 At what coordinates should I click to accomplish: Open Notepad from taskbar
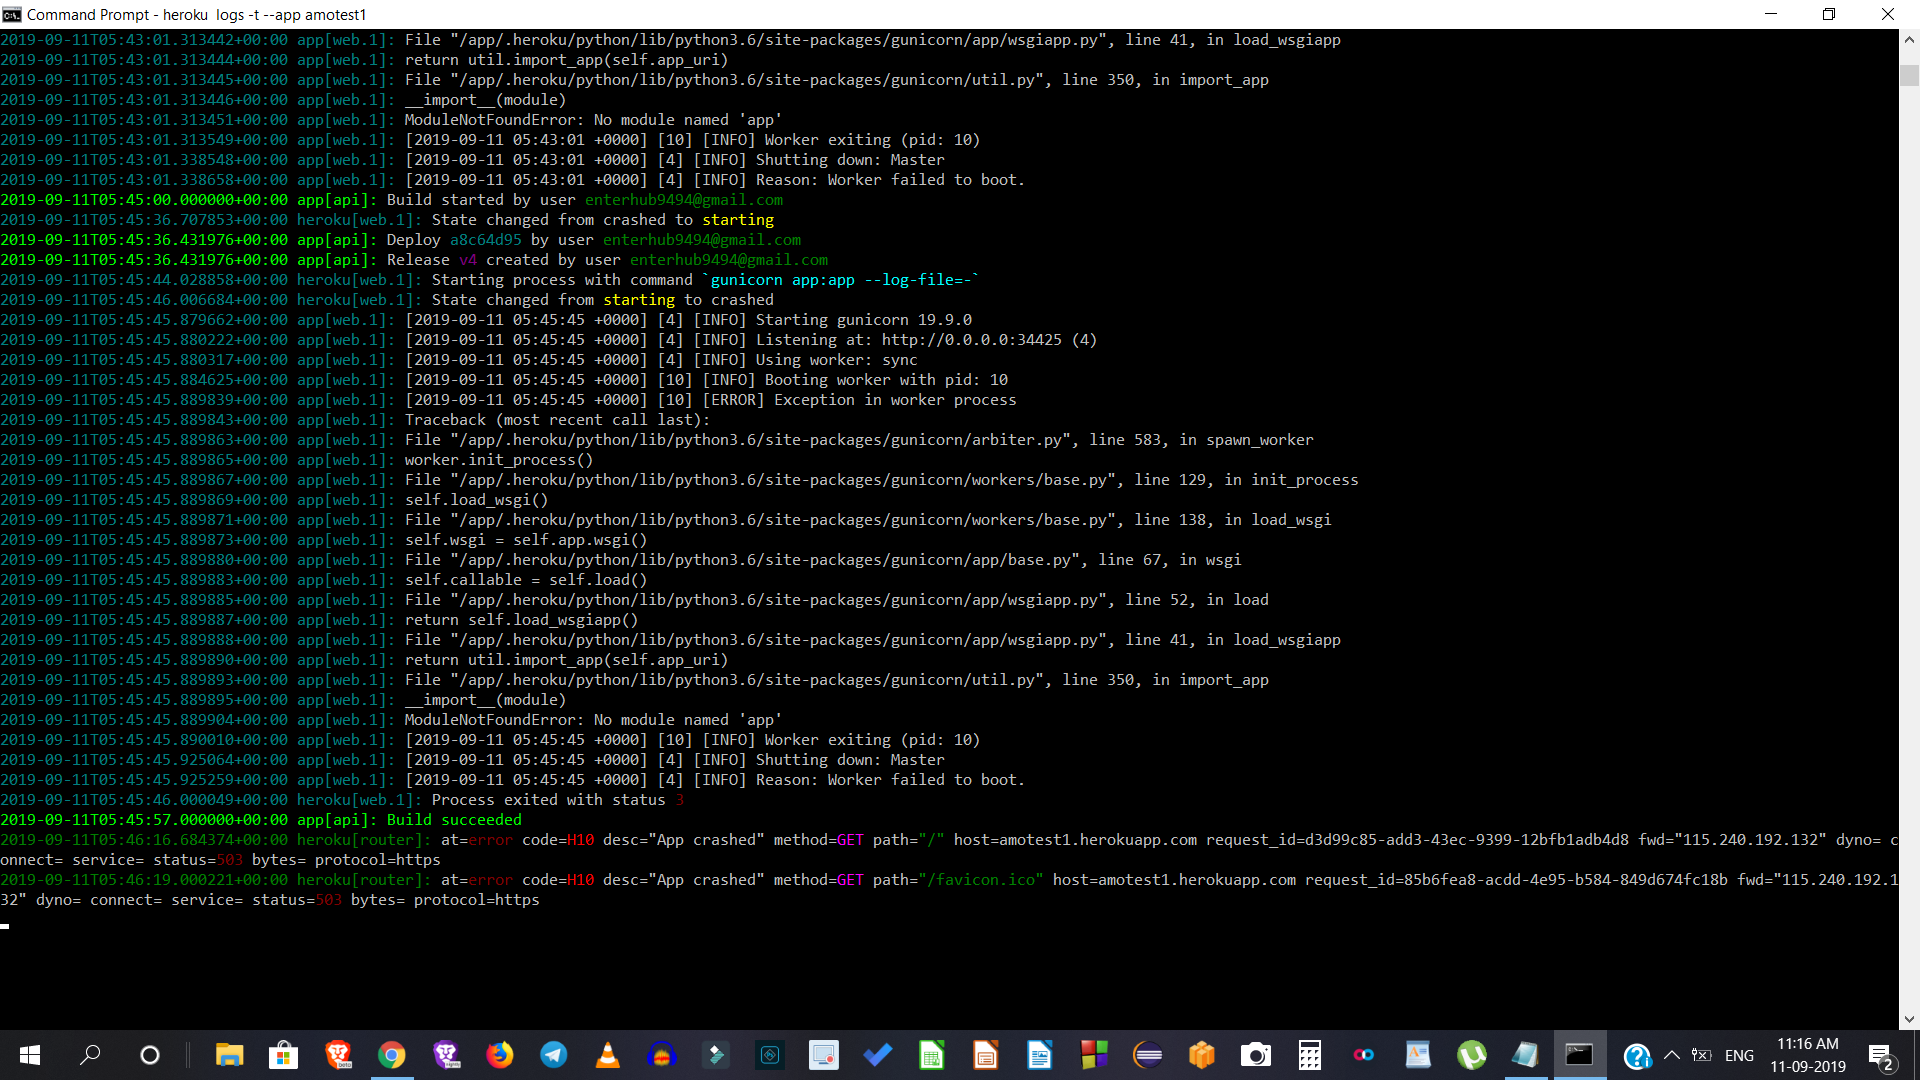[1526, 1055]
